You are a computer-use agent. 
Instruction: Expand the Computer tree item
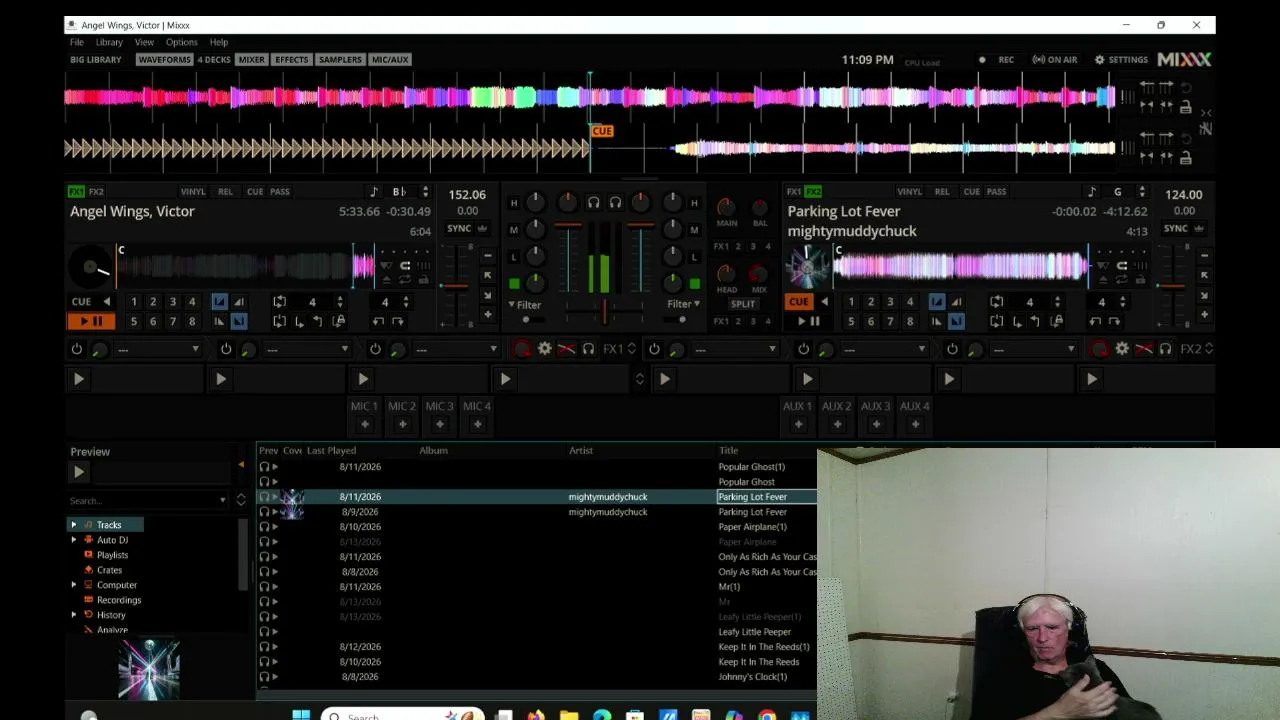click(73, 585)
